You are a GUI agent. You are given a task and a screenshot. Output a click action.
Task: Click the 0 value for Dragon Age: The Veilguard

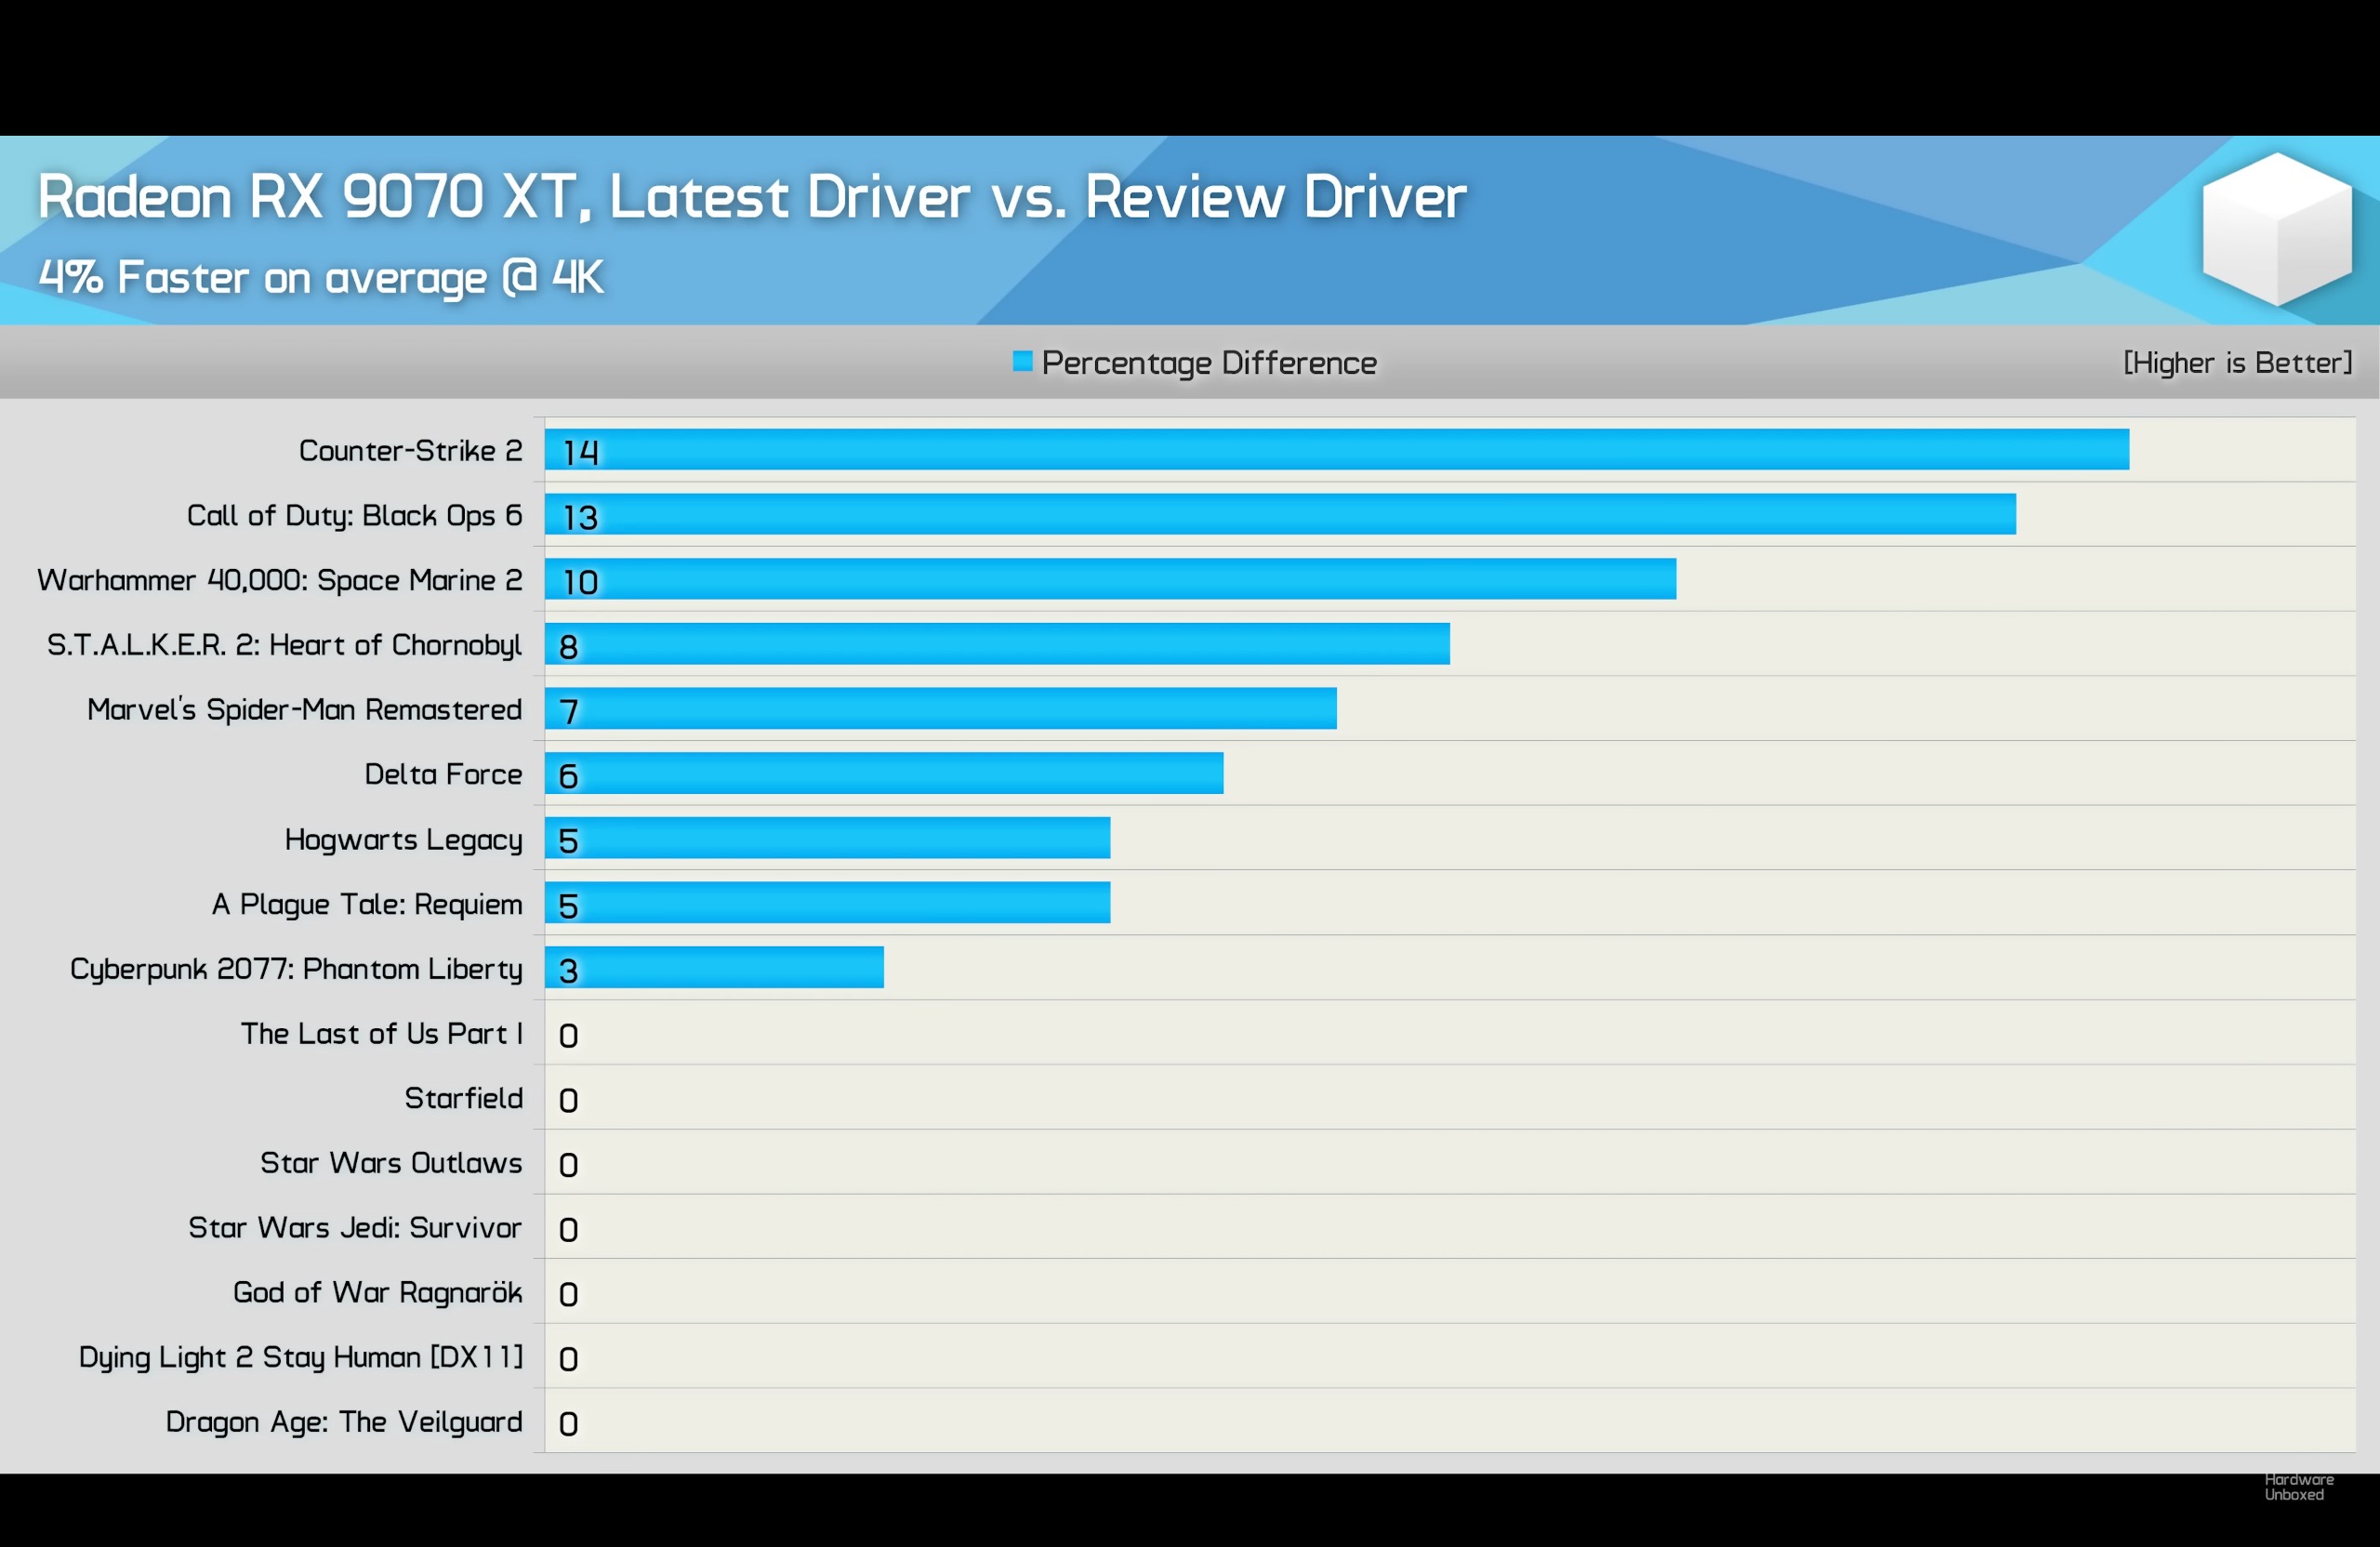pyautogui.click(x=568, y=1424)
